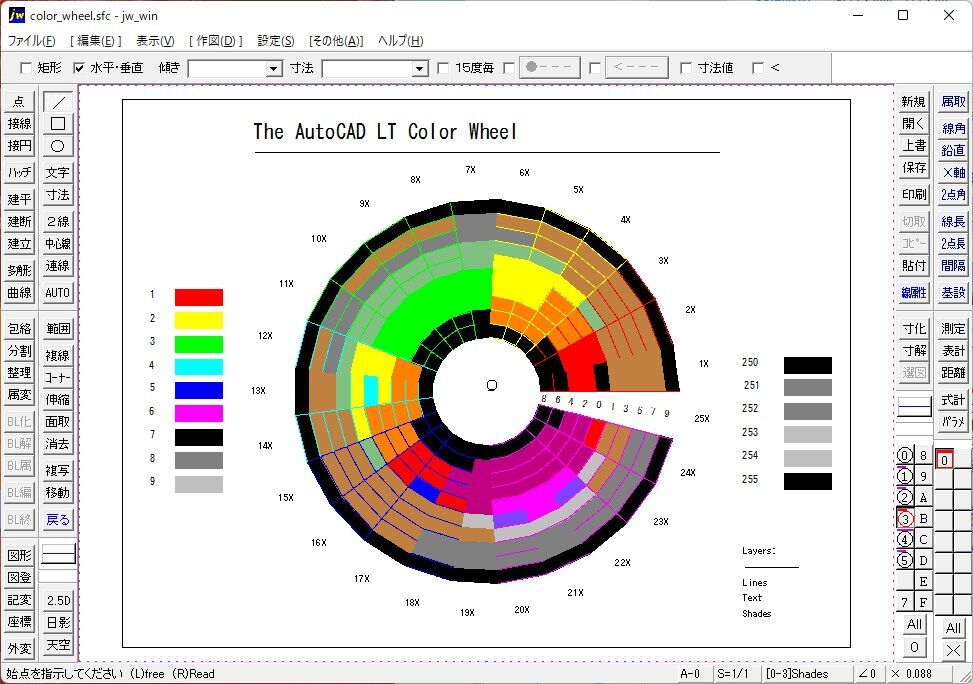Select the rectangle drawing tool icon

[58, 124]
